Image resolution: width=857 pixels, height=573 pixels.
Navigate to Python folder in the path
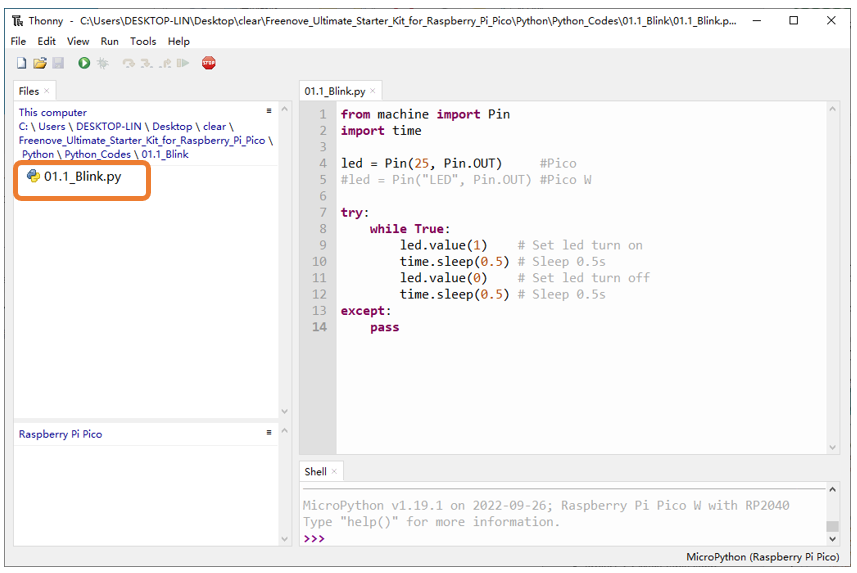click(x=38, y=155)
